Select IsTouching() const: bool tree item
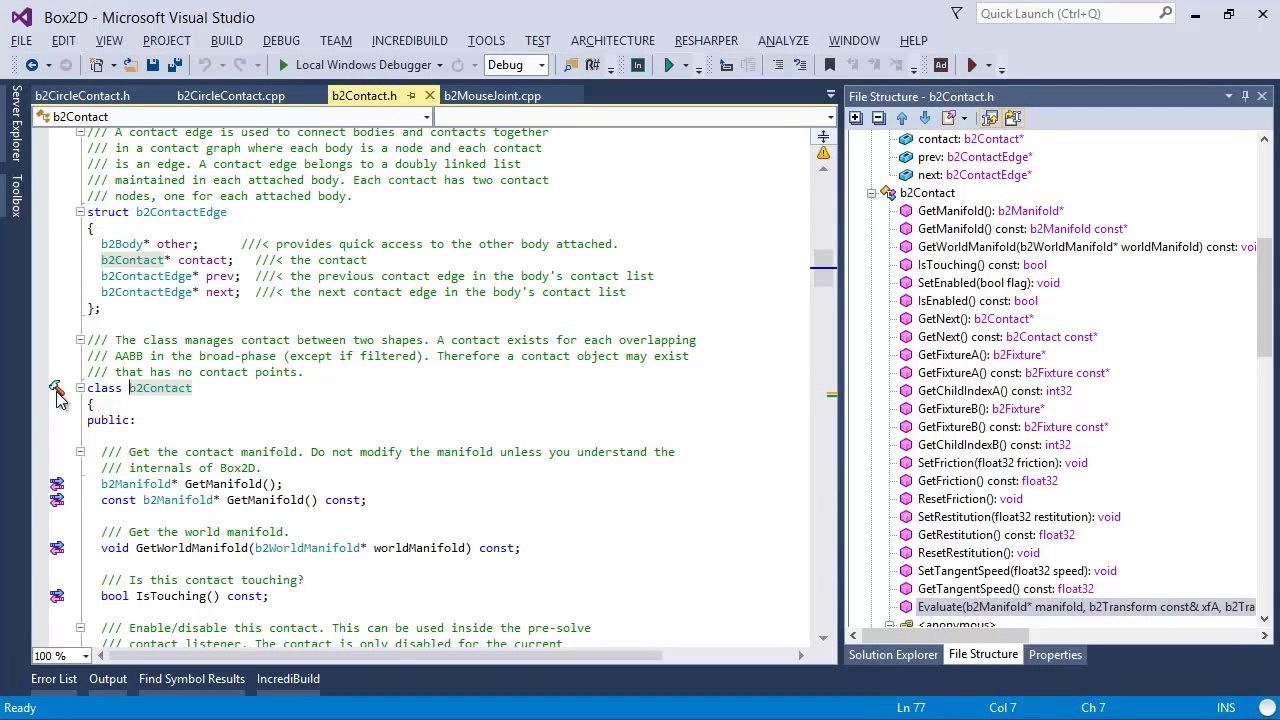 (x=982, y=265)
